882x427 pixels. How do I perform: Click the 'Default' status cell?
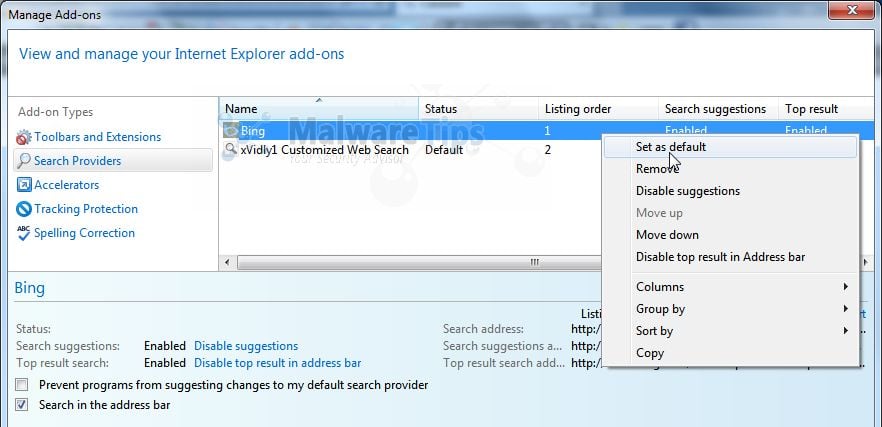(444, 150)
